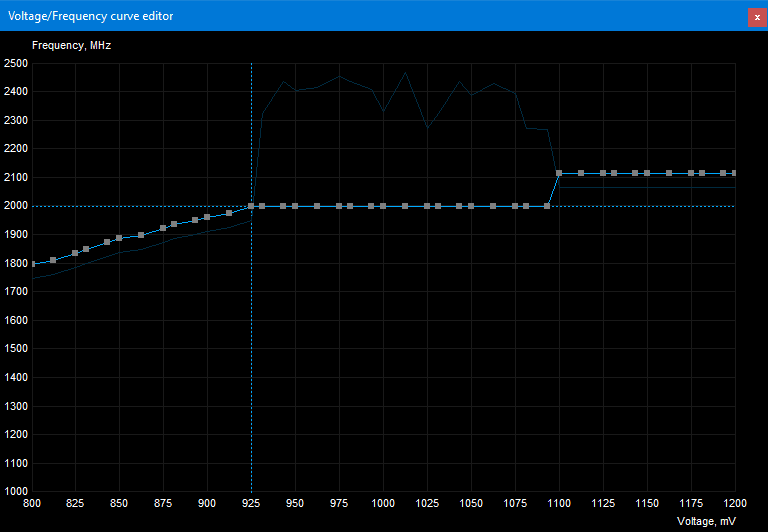Click the 975 voltage axis label
This screenshot has width=768, height=532.
[339, 504]
